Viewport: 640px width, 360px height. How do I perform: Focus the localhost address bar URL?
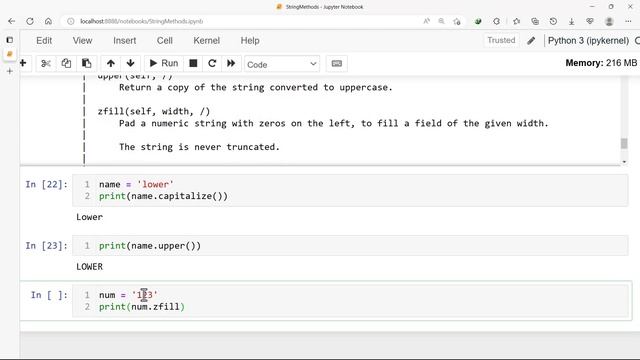pos(142,21)
